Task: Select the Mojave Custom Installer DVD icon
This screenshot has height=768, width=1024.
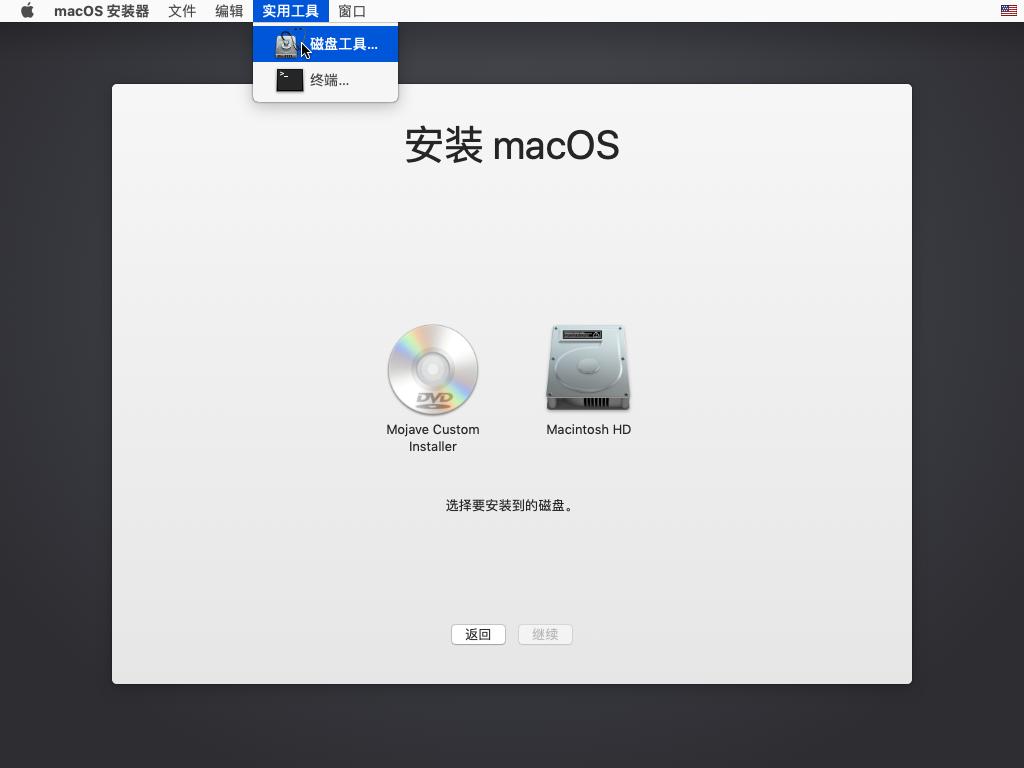Action: click(x=432, y=369)
